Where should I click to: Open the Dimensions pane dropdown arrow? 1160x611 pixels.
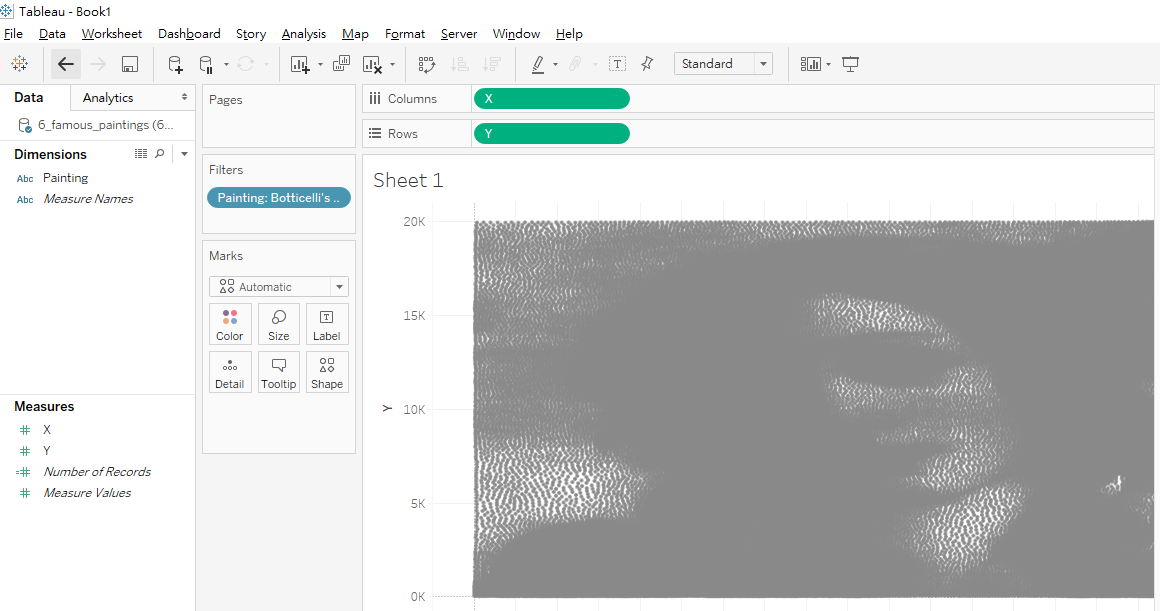click(x=184, y=154)
